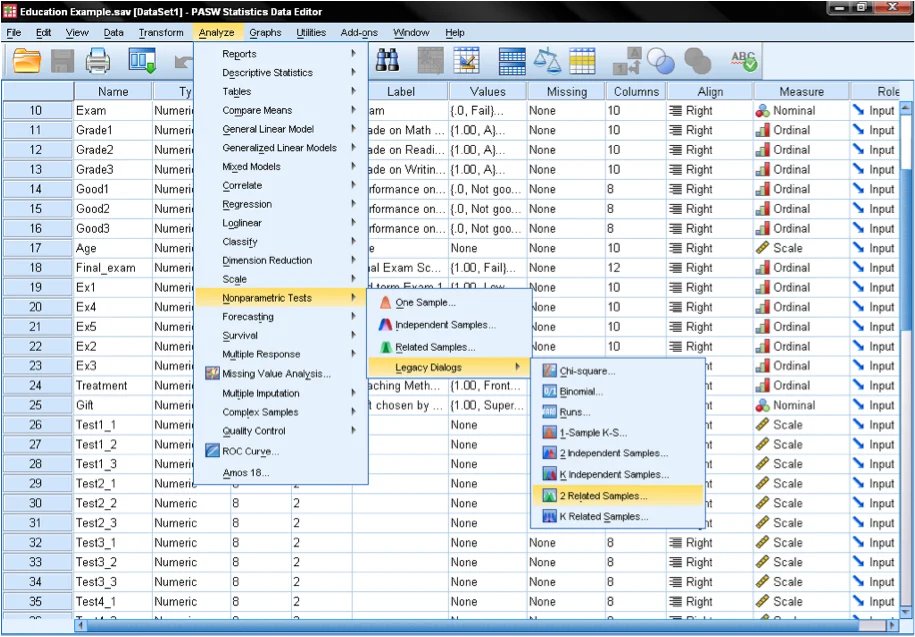Image resolution: width=915 pixels, height=637 pixels.
Task: Click the Final_exam variable name cell
Action: click(113, 268)
